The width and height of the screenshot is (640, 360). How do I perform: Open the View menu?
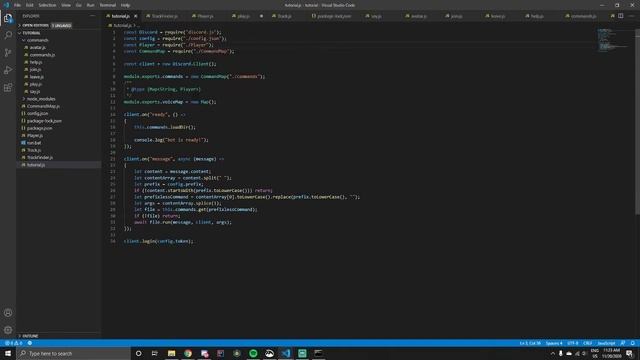click(66, 5)
